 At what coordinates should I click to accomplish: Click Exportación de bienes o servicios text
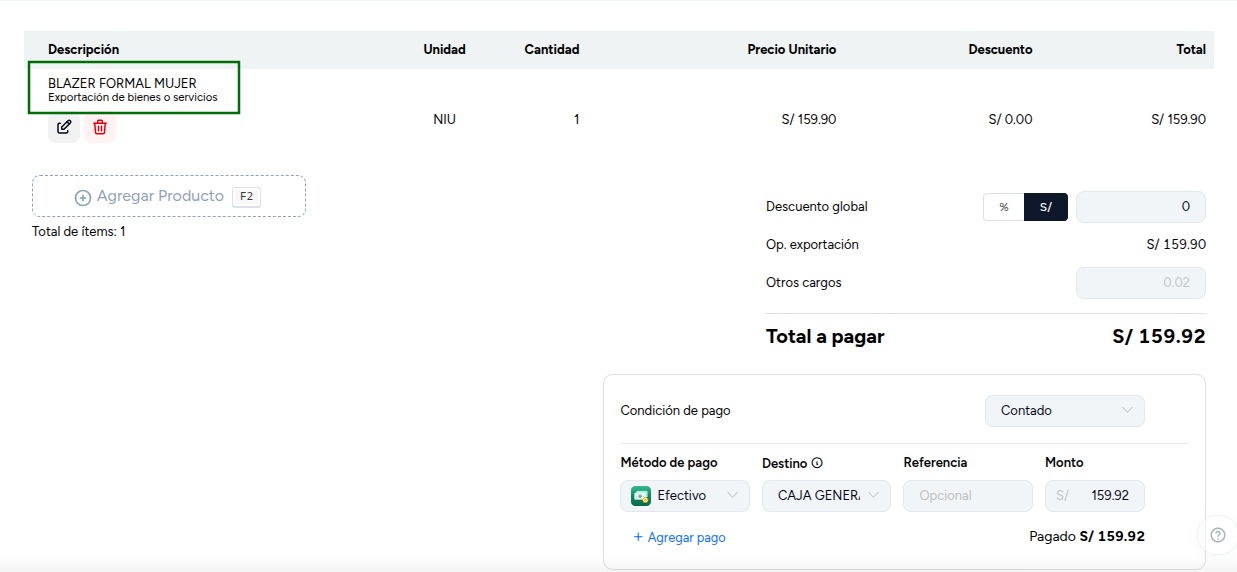coord(133,98)
